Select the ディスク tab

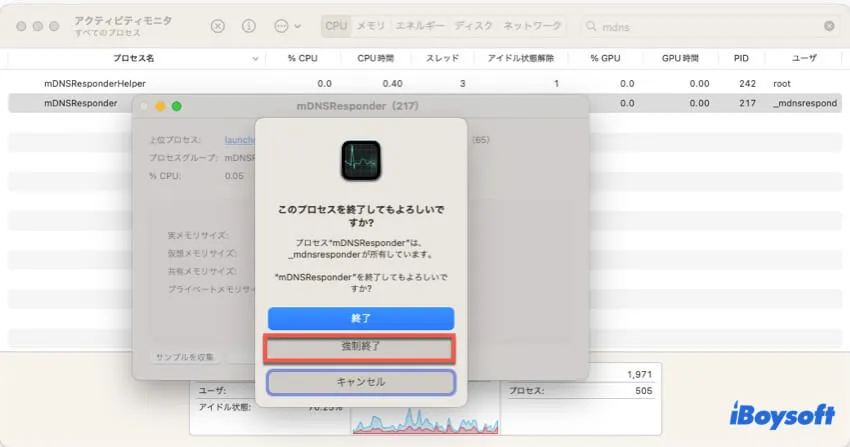click(473, 26)
